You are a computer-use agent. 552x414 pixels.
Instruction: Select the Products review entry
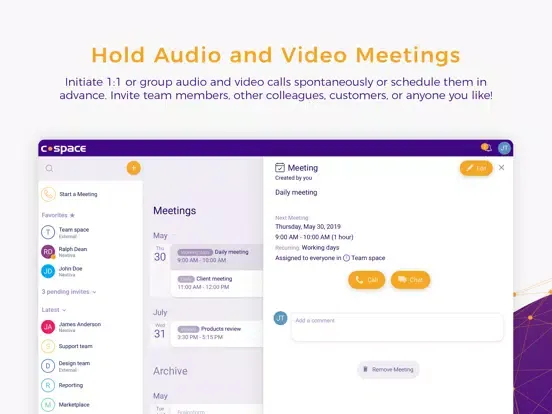click(x=217, y=333)
